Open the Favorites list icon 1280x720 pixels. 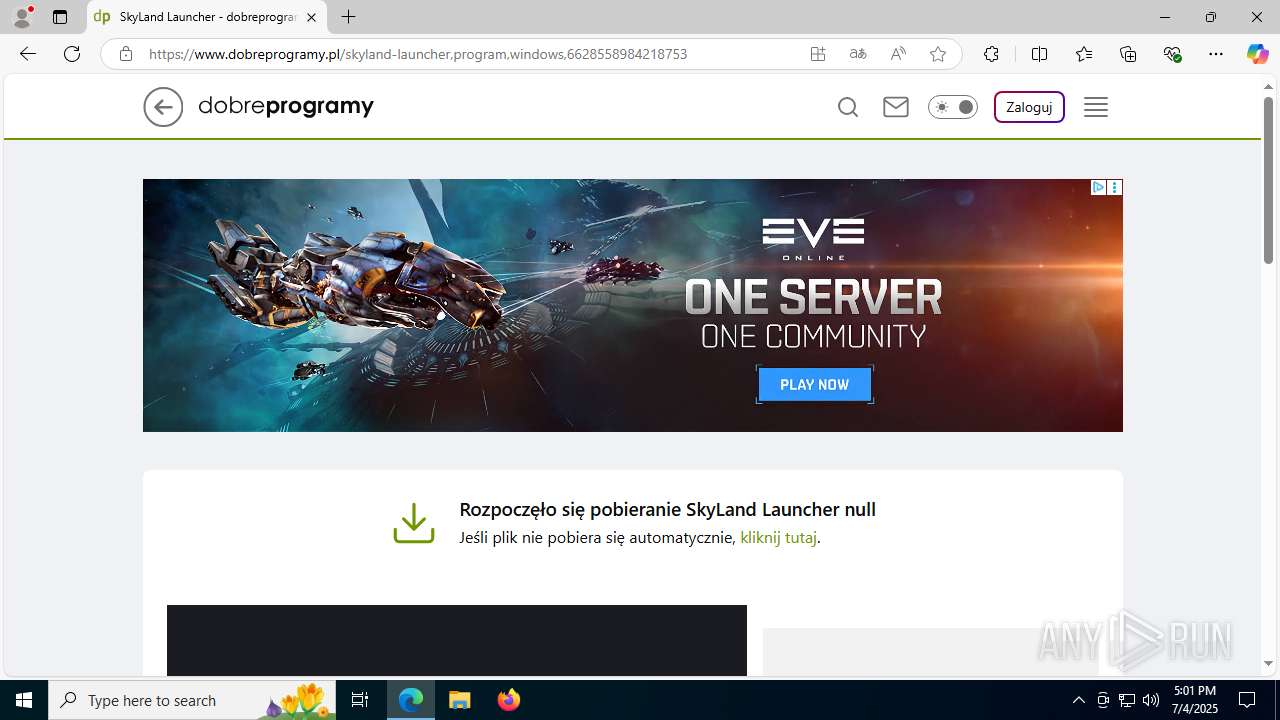1084,54
